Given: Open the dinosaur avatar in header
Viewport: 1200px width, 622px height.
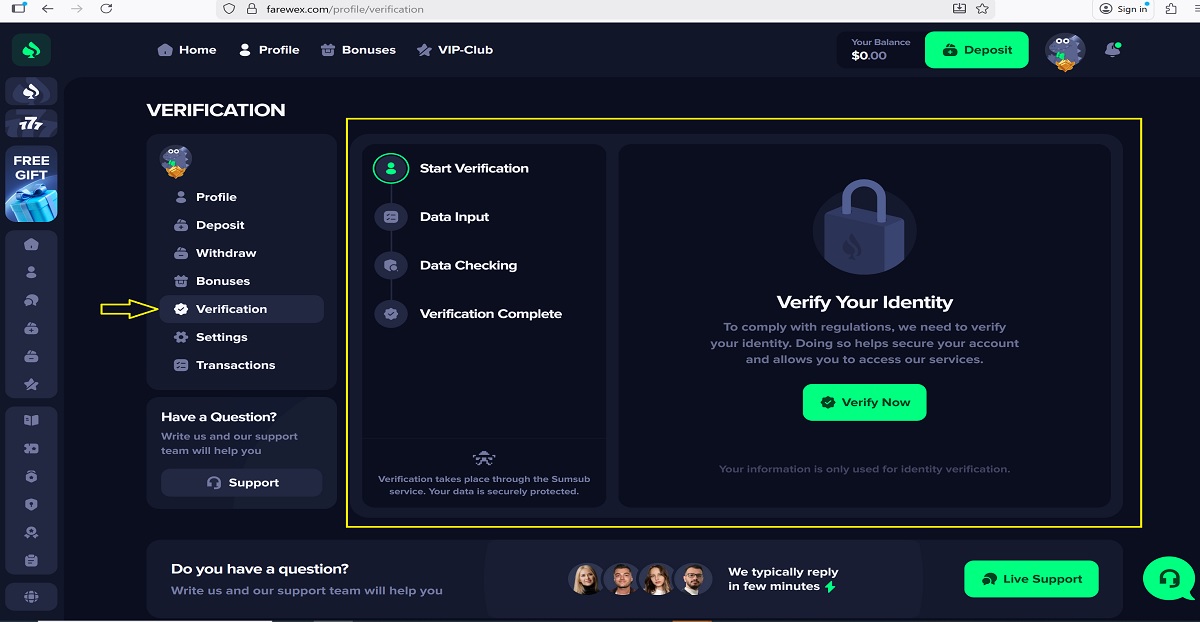Looking at the screenshot, I should 1065,51.
